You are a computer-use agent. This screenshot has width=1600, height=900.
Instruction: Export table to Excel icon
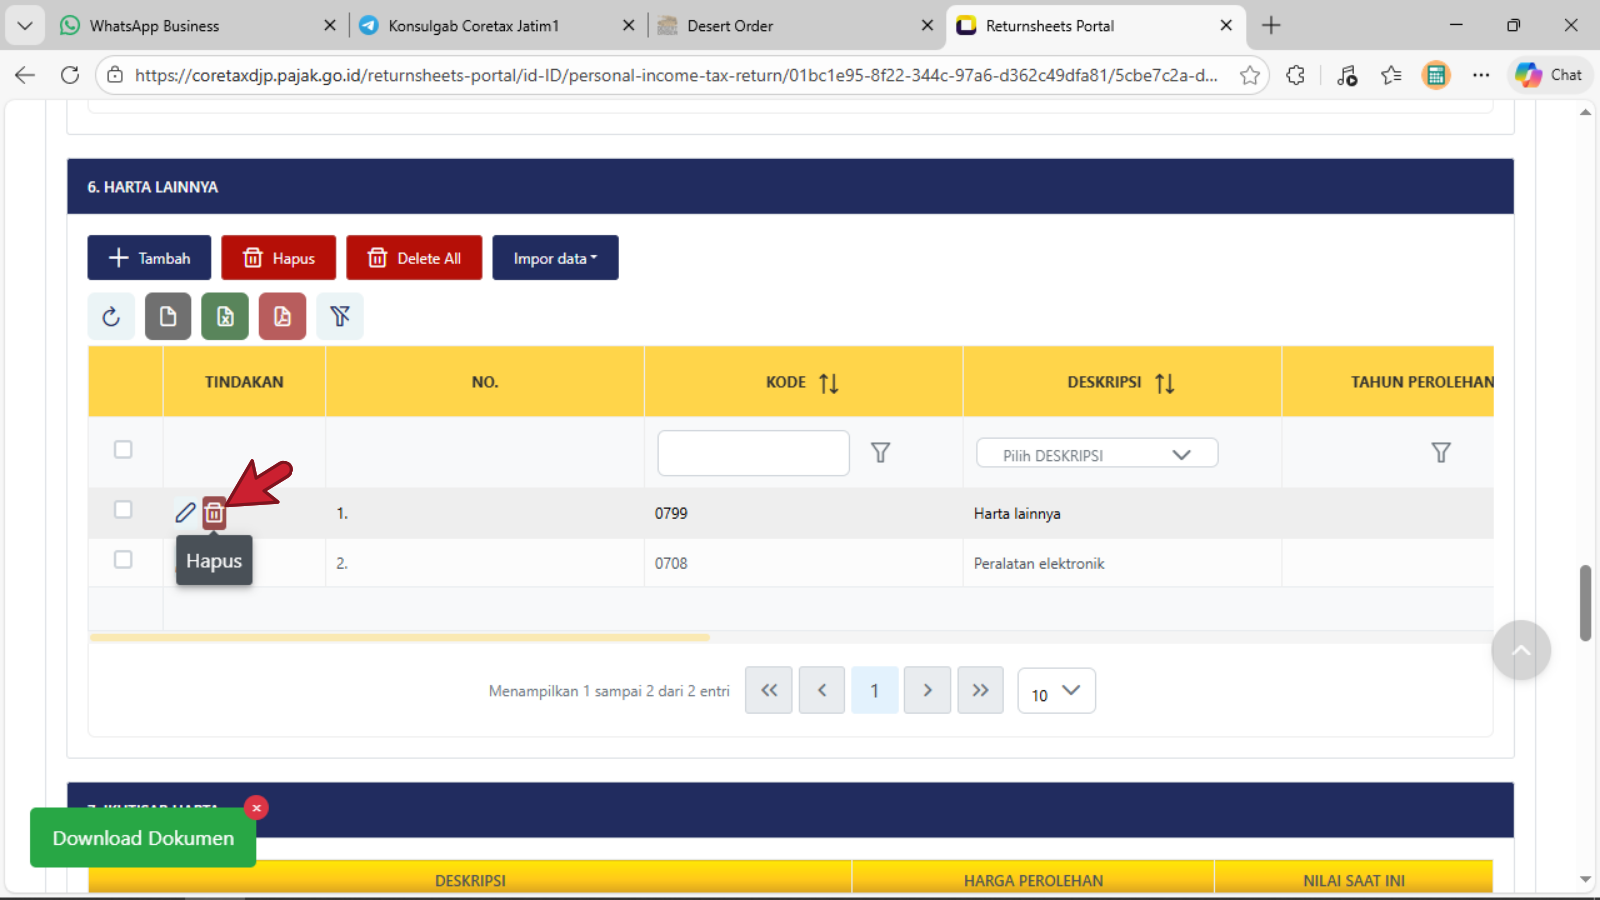225,317
